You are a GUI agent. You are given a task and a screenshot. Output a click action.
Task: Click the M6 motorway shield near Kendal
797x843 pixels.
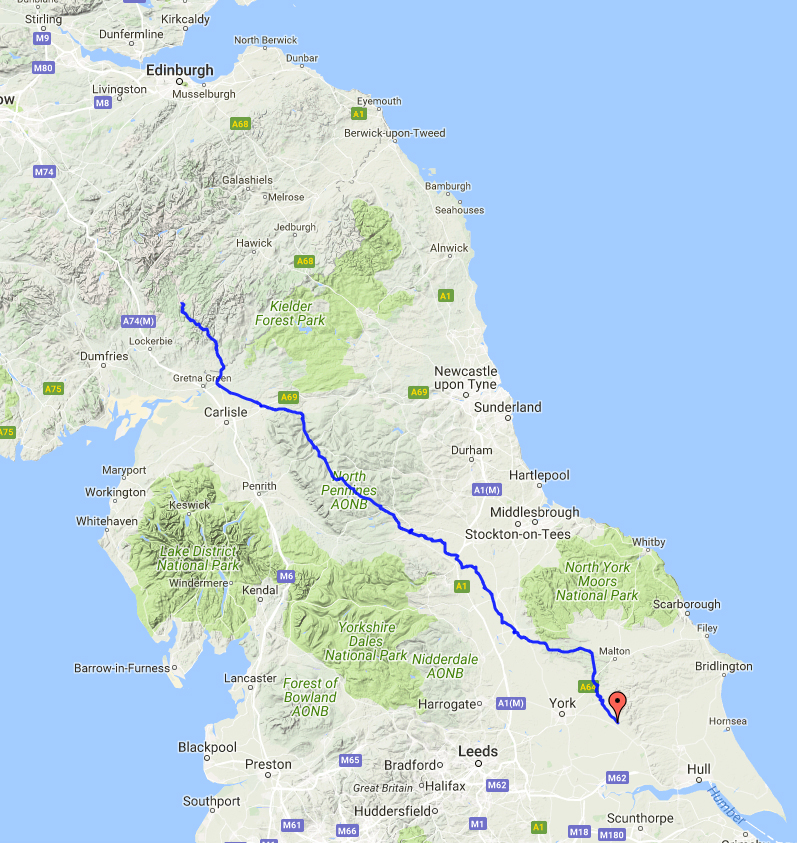pos(286,576)
